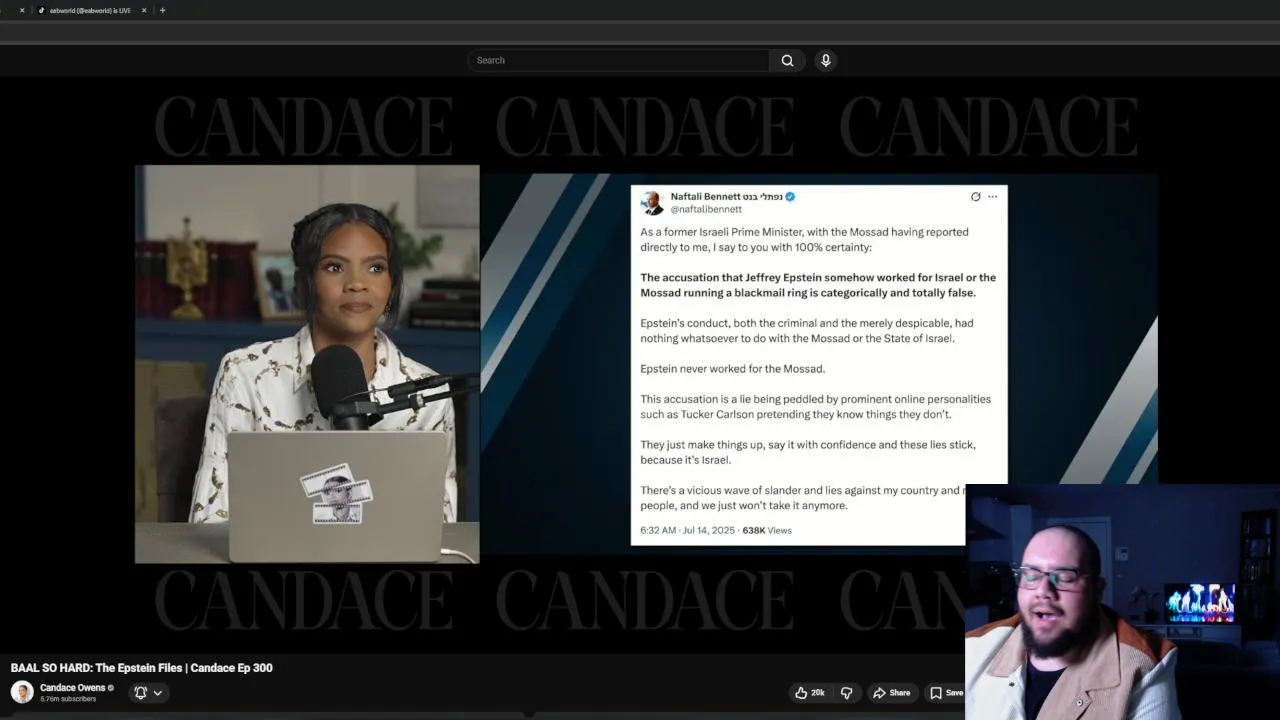
Task: Click the BAAL SO HARD video title
Action: [141, 667]
